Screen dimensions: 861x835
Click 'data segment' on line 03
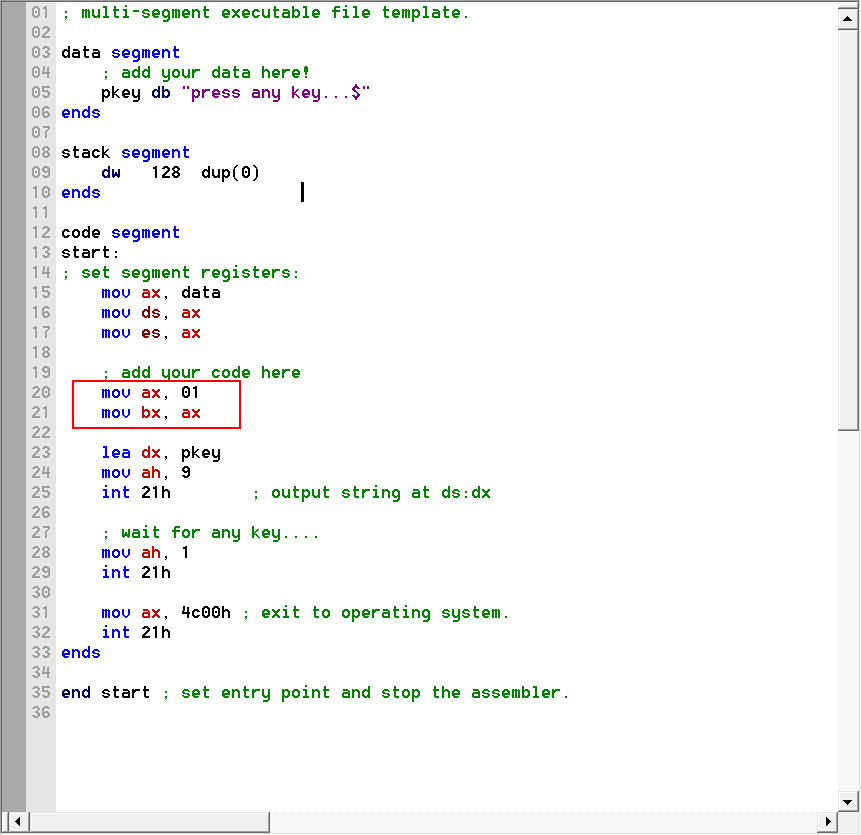tap(120, 53)
